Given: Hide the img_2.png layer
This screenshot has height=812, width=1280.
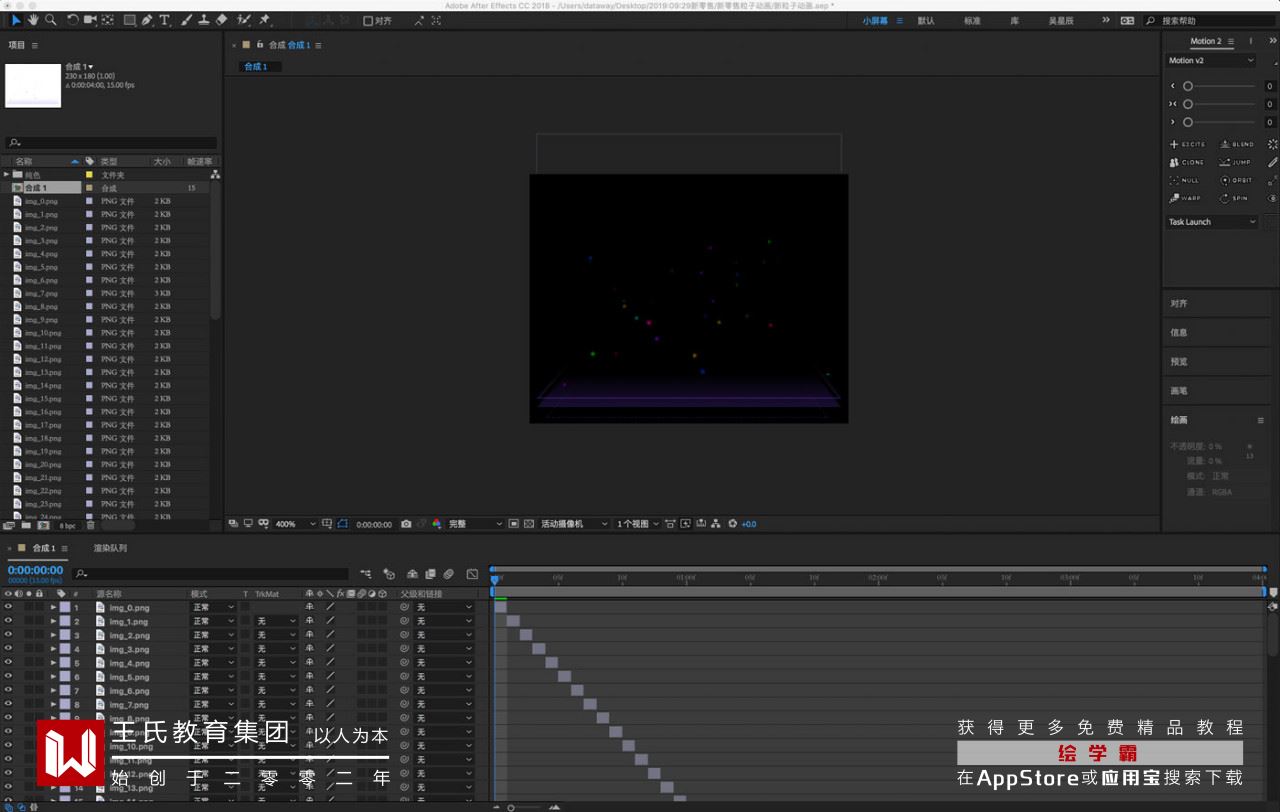Looking at the screenshot, I should (8, 635).
